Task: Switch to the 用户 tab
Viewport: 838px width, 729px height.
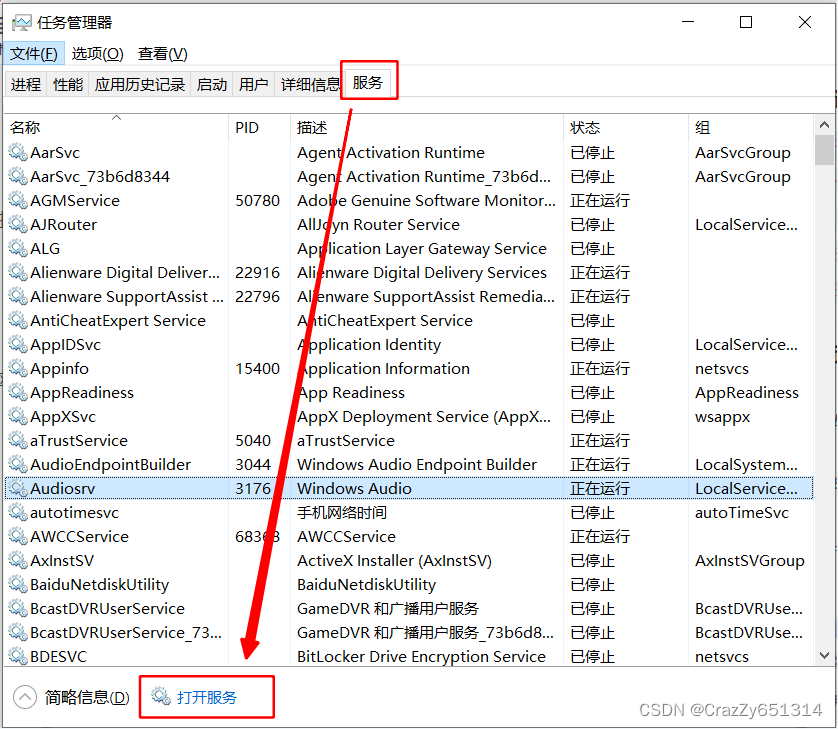Action: pyautogui.click(x=253, y=84)
